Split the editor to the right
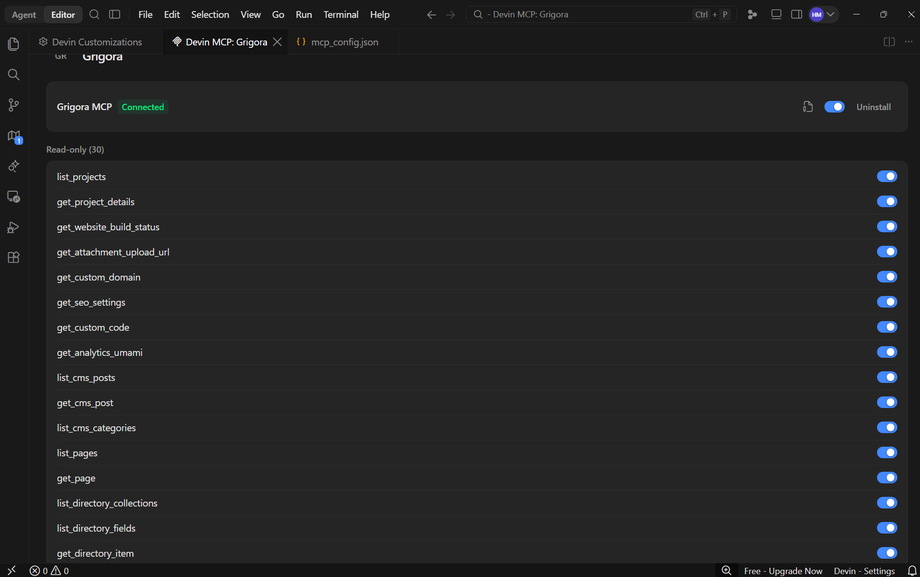This screenshot has height=577, width=920. coord(889,42)
